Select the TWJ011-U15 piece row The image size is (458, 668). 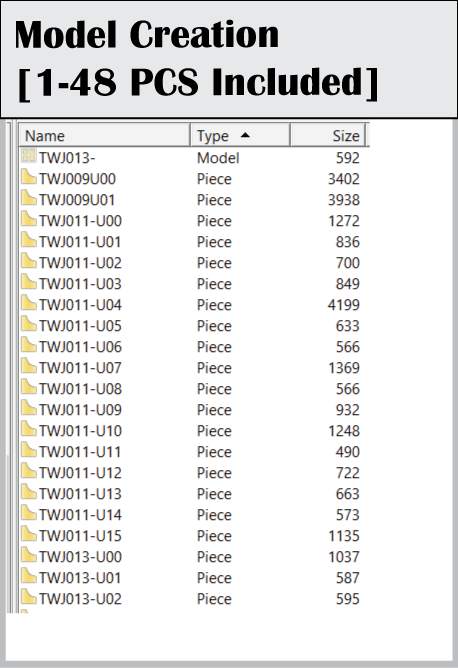pos(191,536)
